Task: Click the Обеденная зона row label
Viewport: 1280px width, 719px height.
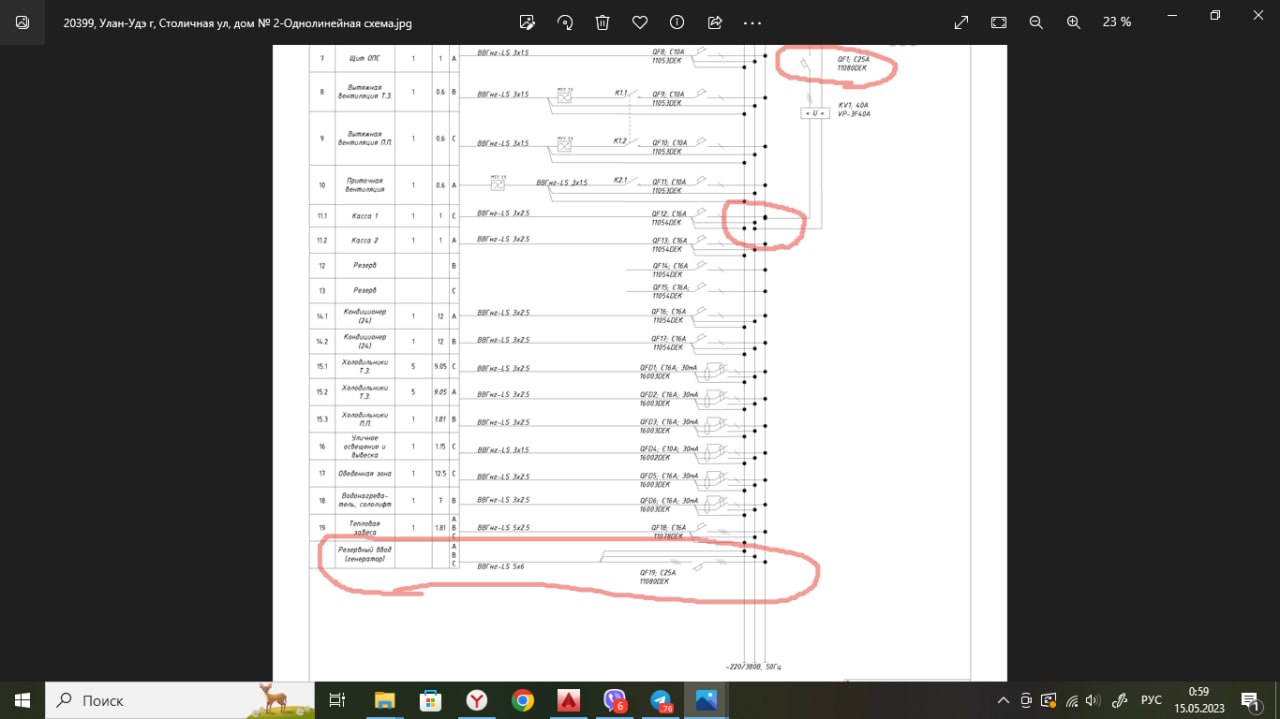Action: [x=363, y=473]
